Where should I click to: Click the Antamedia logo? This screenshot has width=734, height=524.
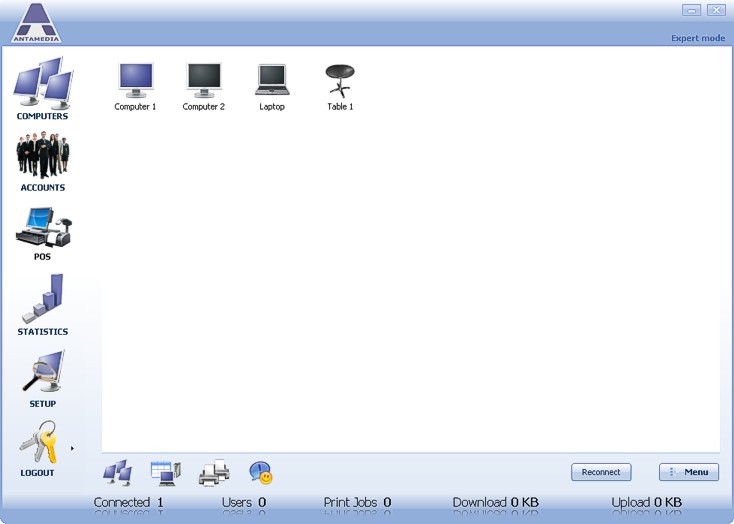(x=37, y=23)
